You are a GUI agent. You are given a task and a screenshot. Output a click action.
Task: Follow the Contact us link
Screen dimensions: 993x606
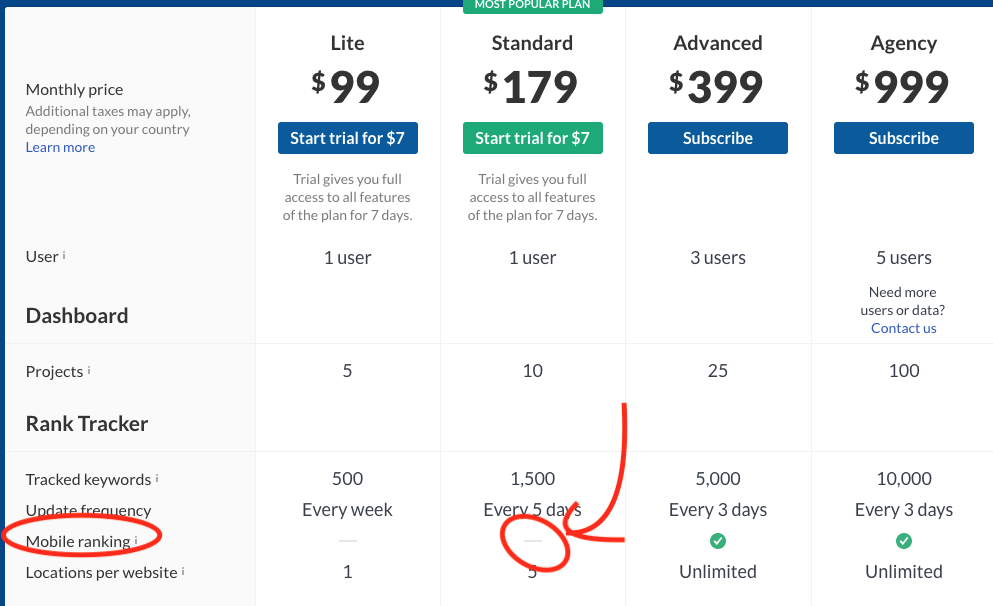click(x=904, y=328)
